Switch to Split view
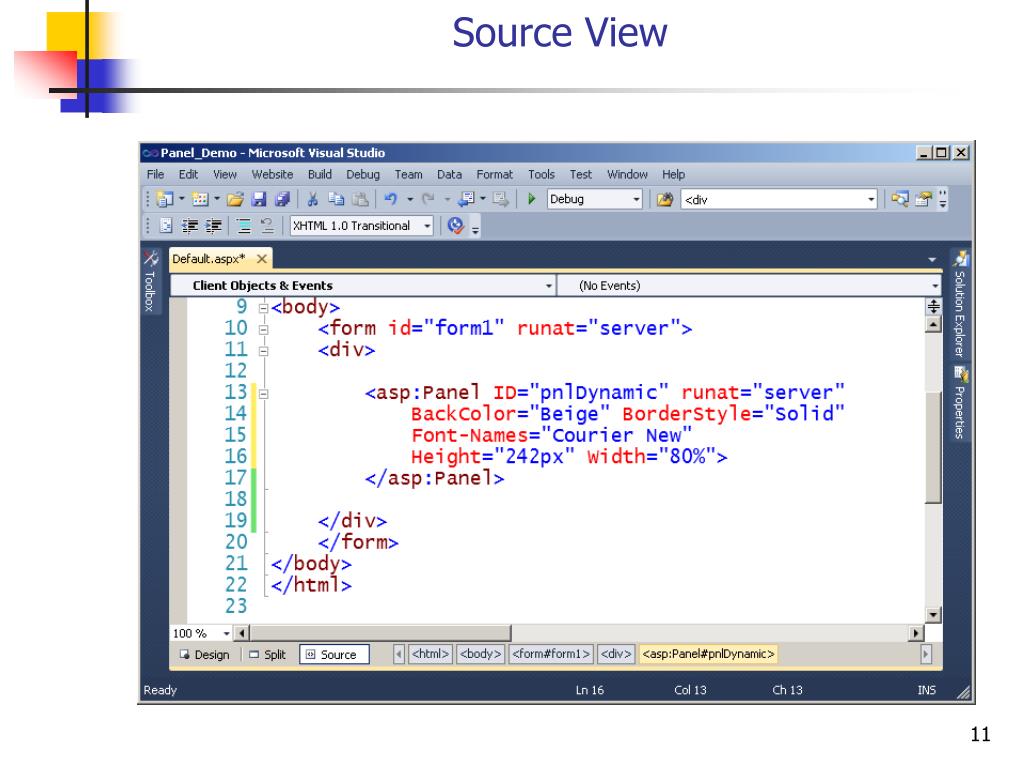 tap(268, 654)
